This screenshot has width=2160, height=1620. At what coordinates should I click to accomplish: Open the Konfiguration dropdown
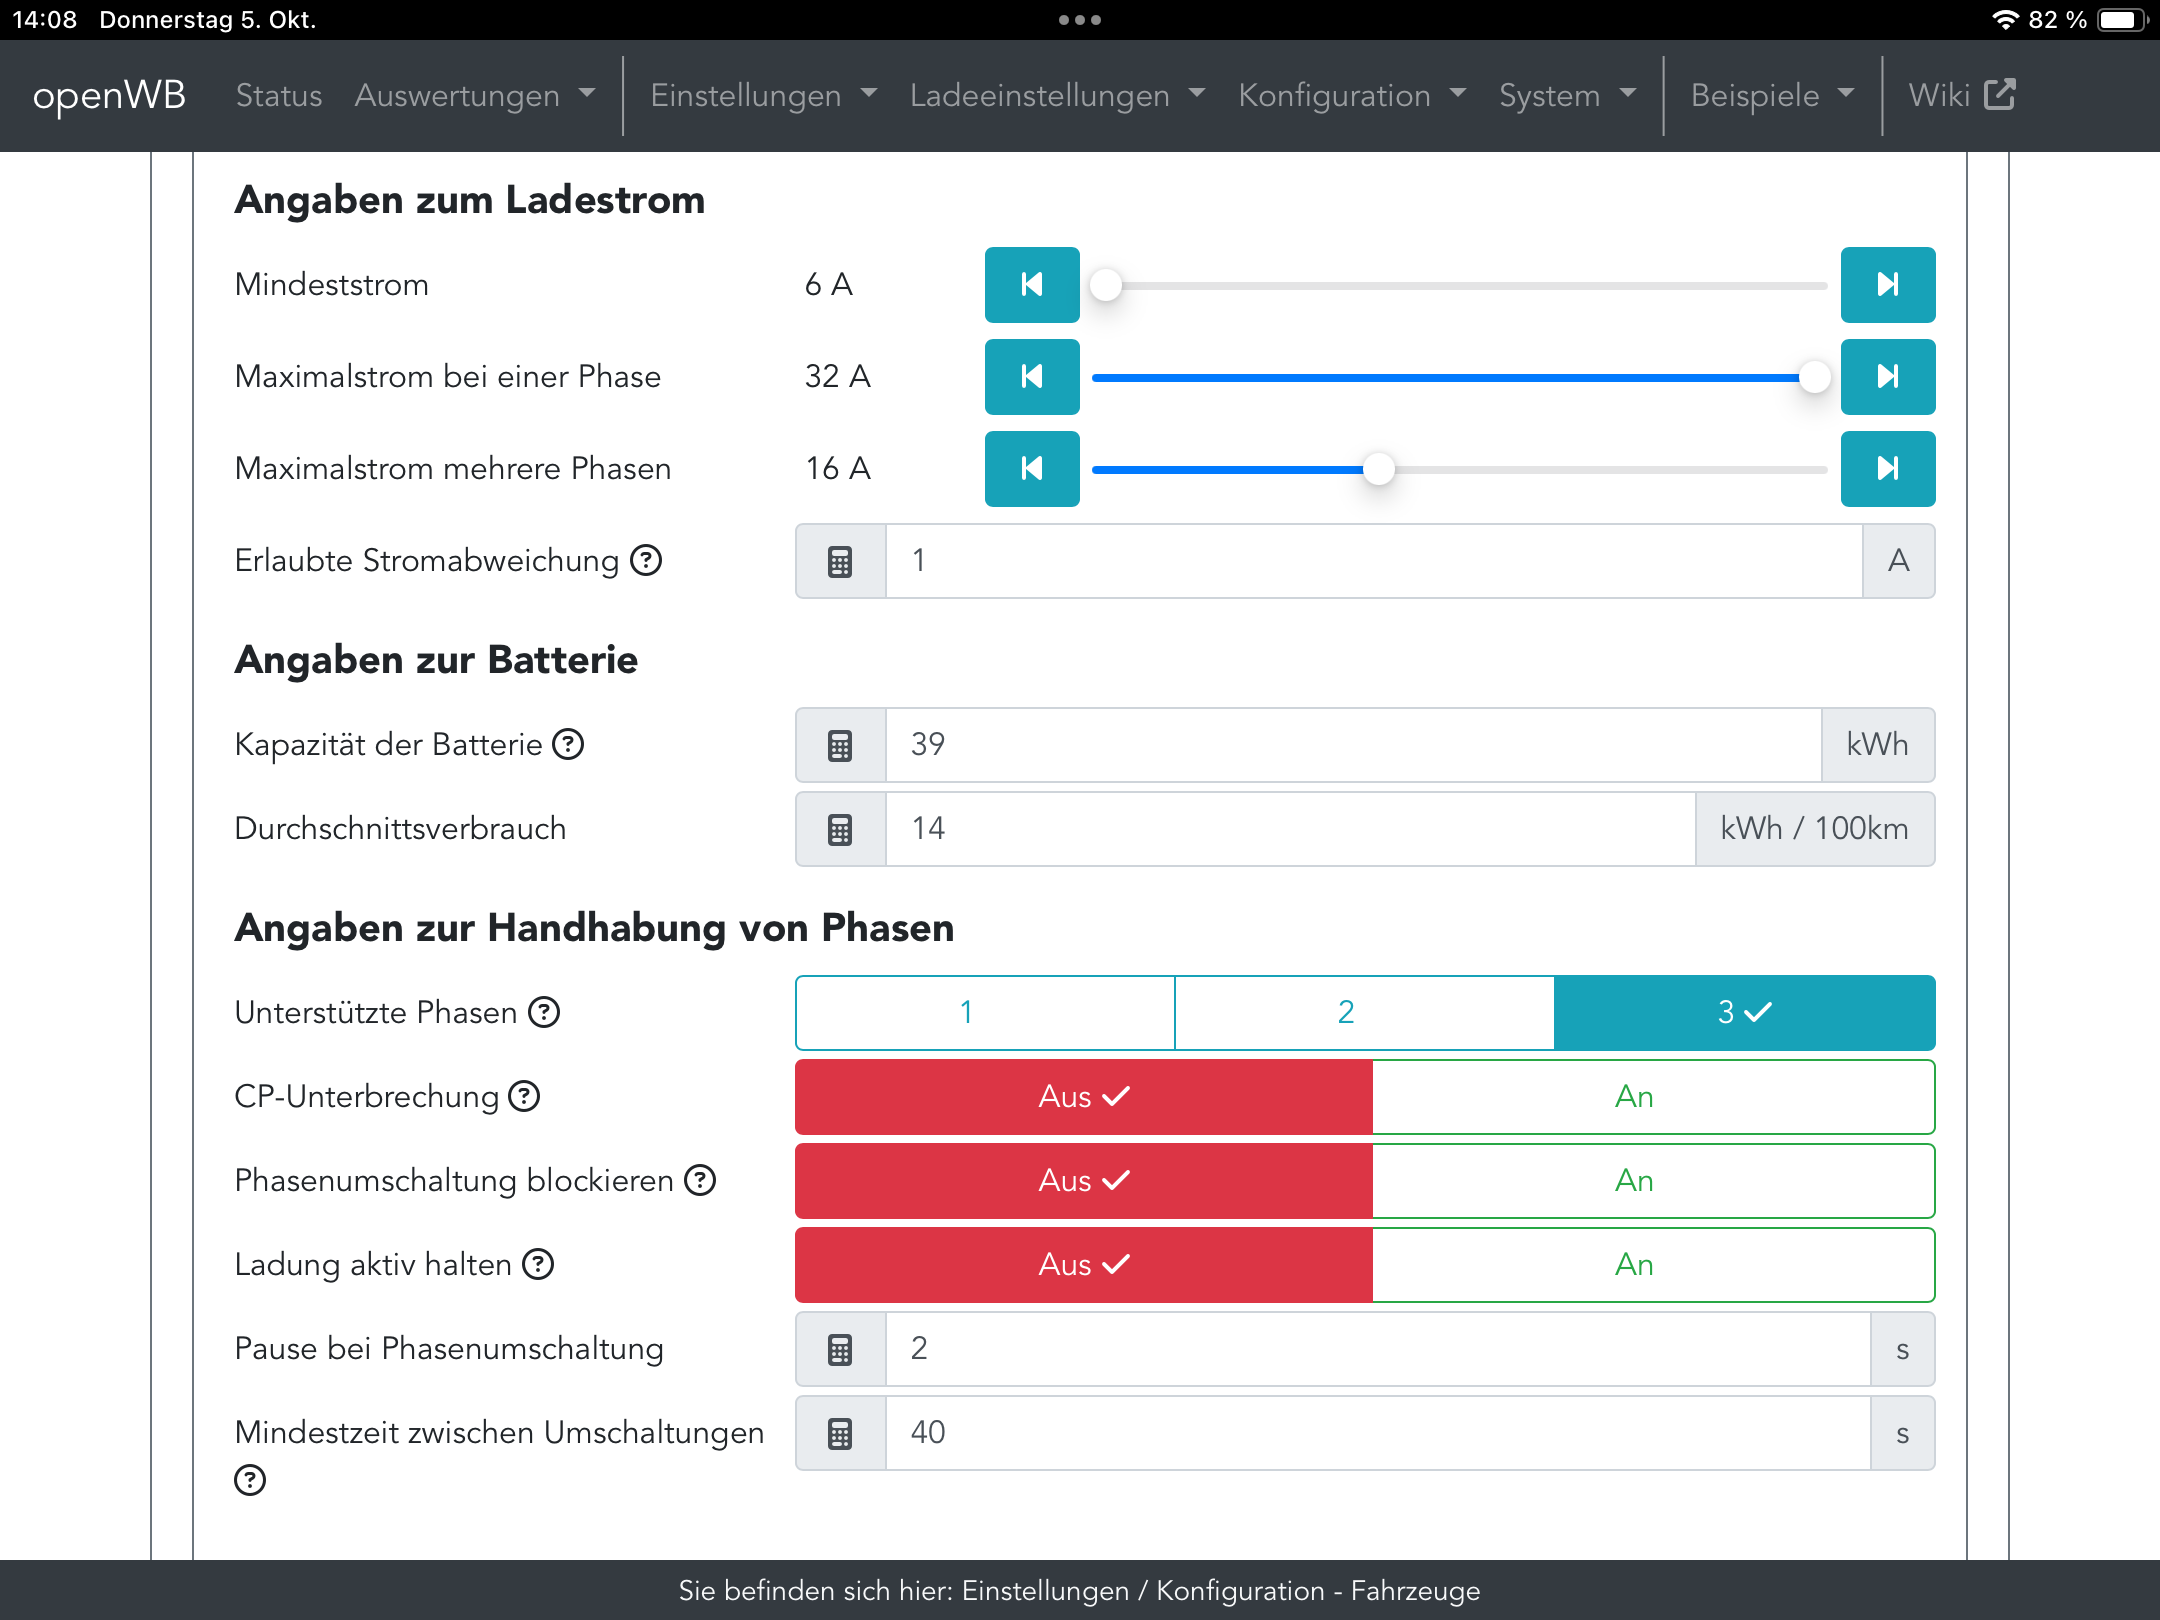1351,95
